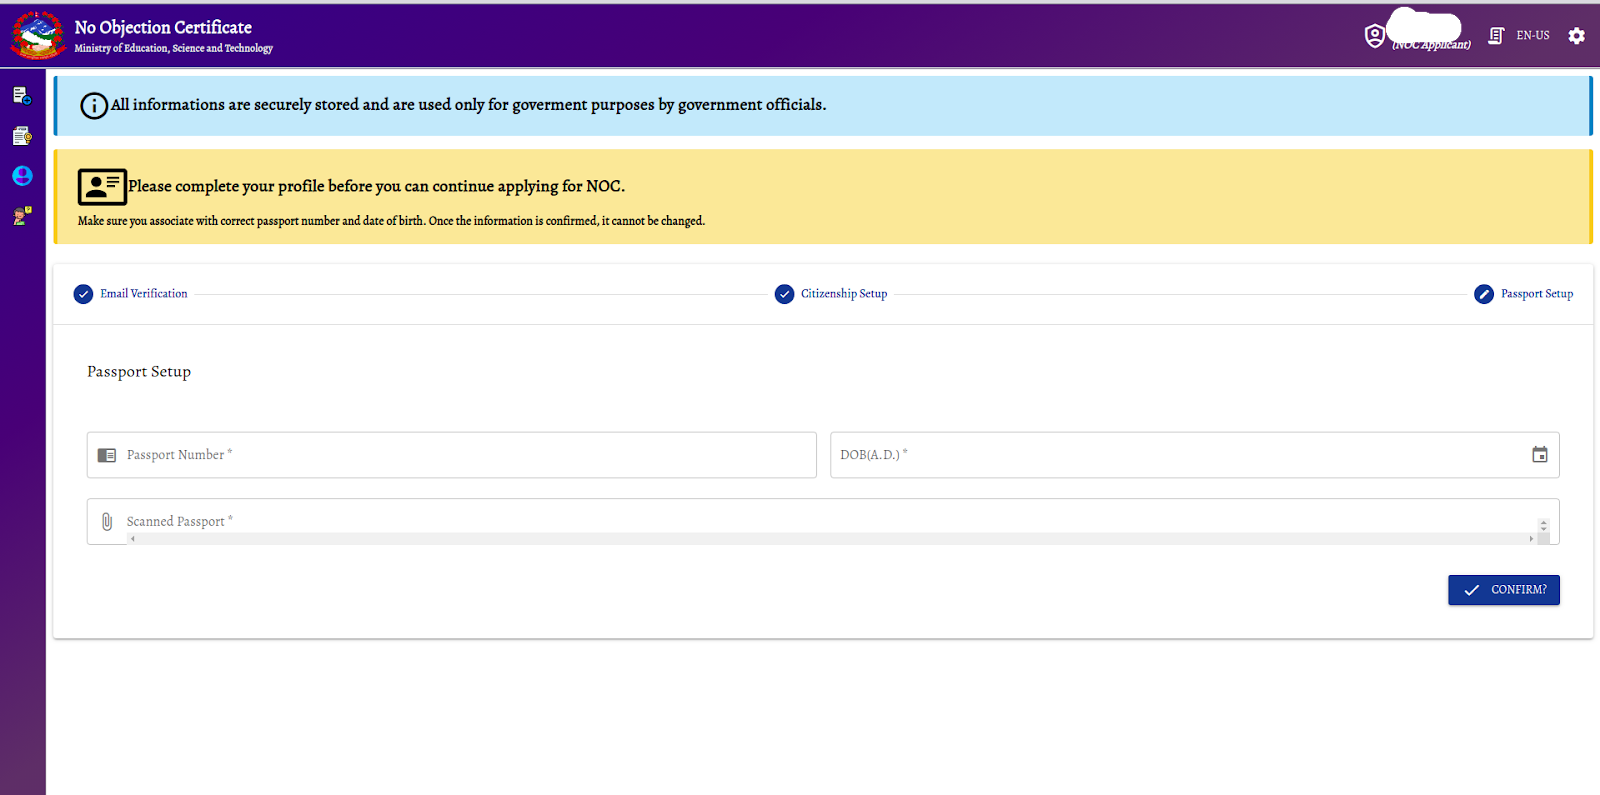The image size is (1600, 795).
Task: Open the certificate document sidebar icon
Action: tap(22, 136)
